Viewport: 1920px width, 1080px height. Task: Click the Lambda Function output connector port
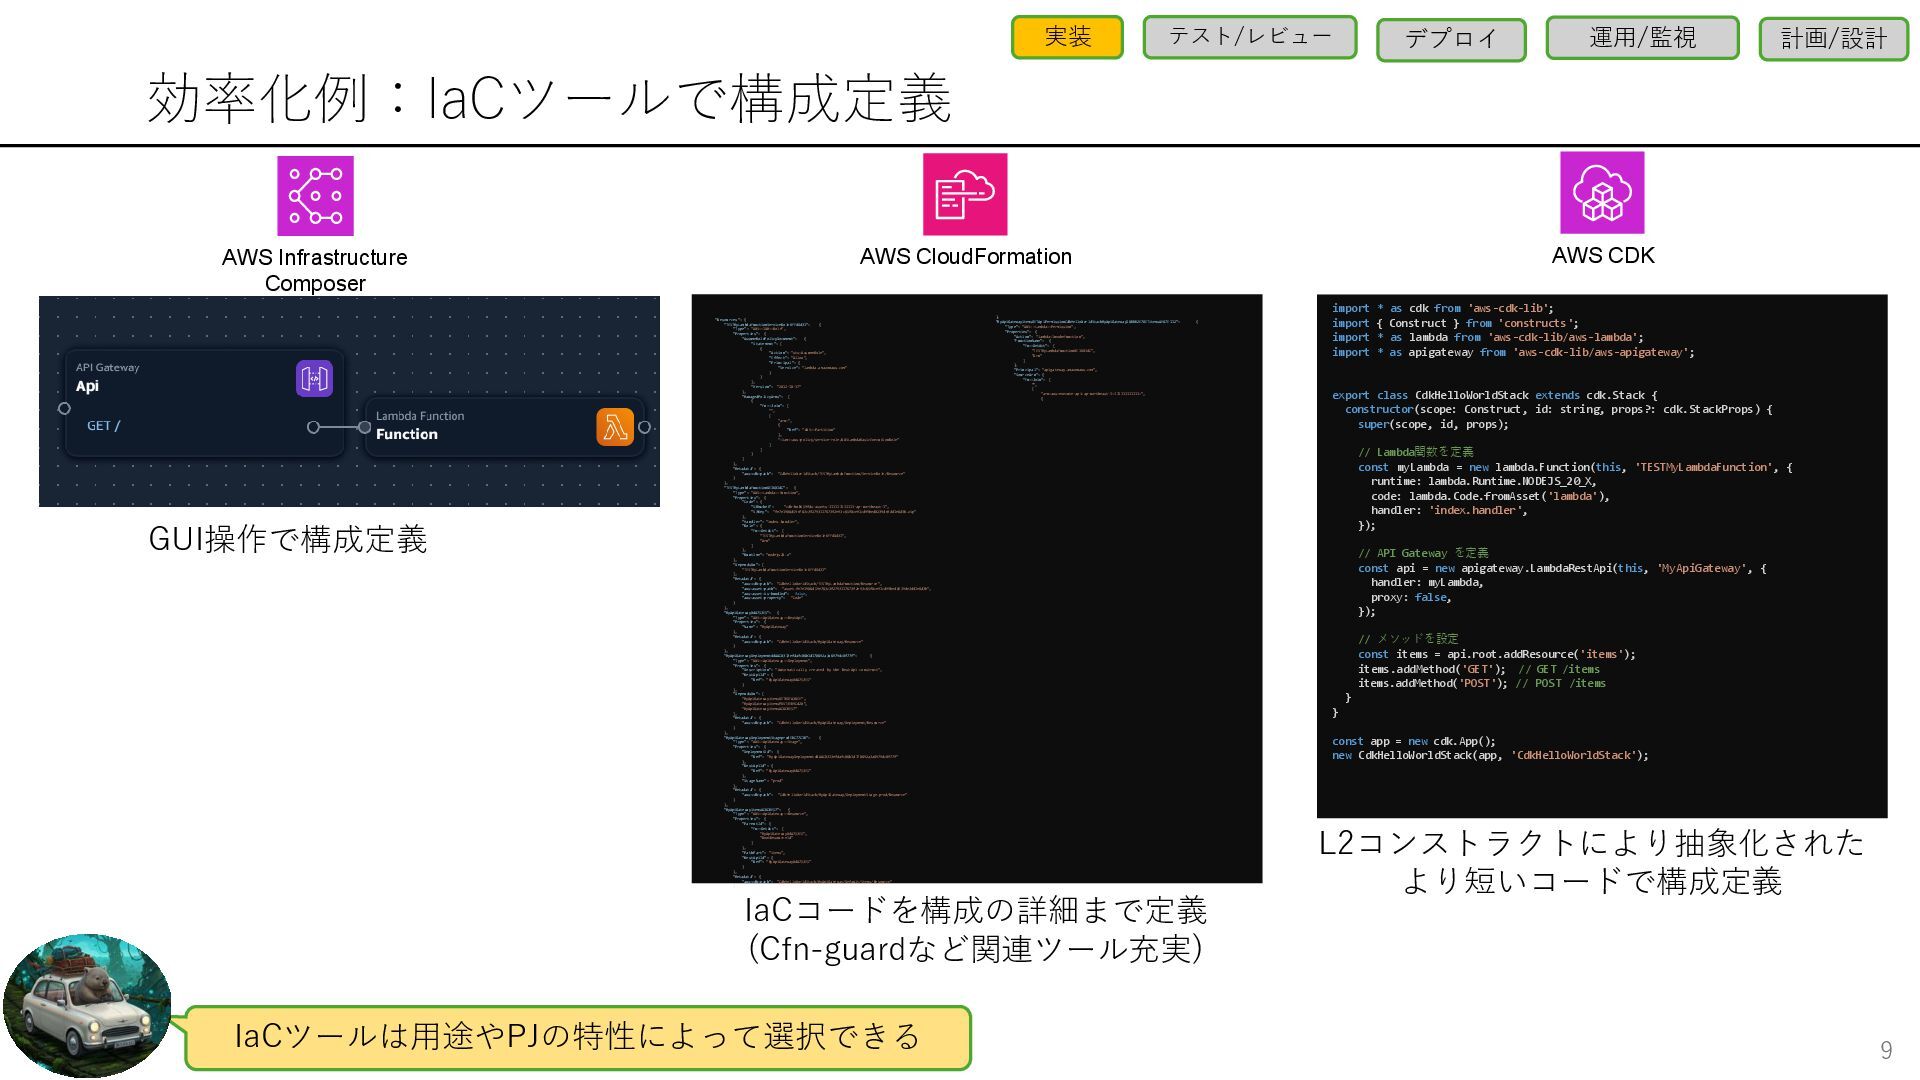[x=644, y=427]
